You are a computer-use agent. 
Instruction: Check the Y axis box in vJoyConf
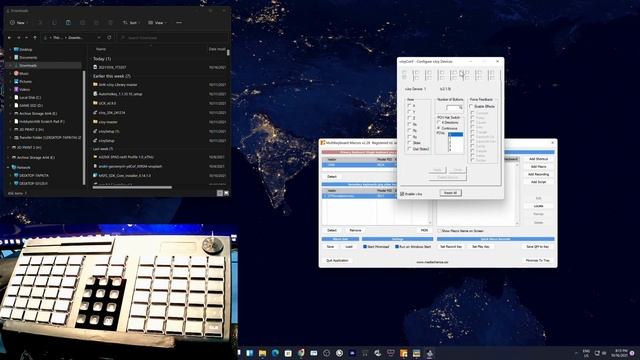point(409,112)
